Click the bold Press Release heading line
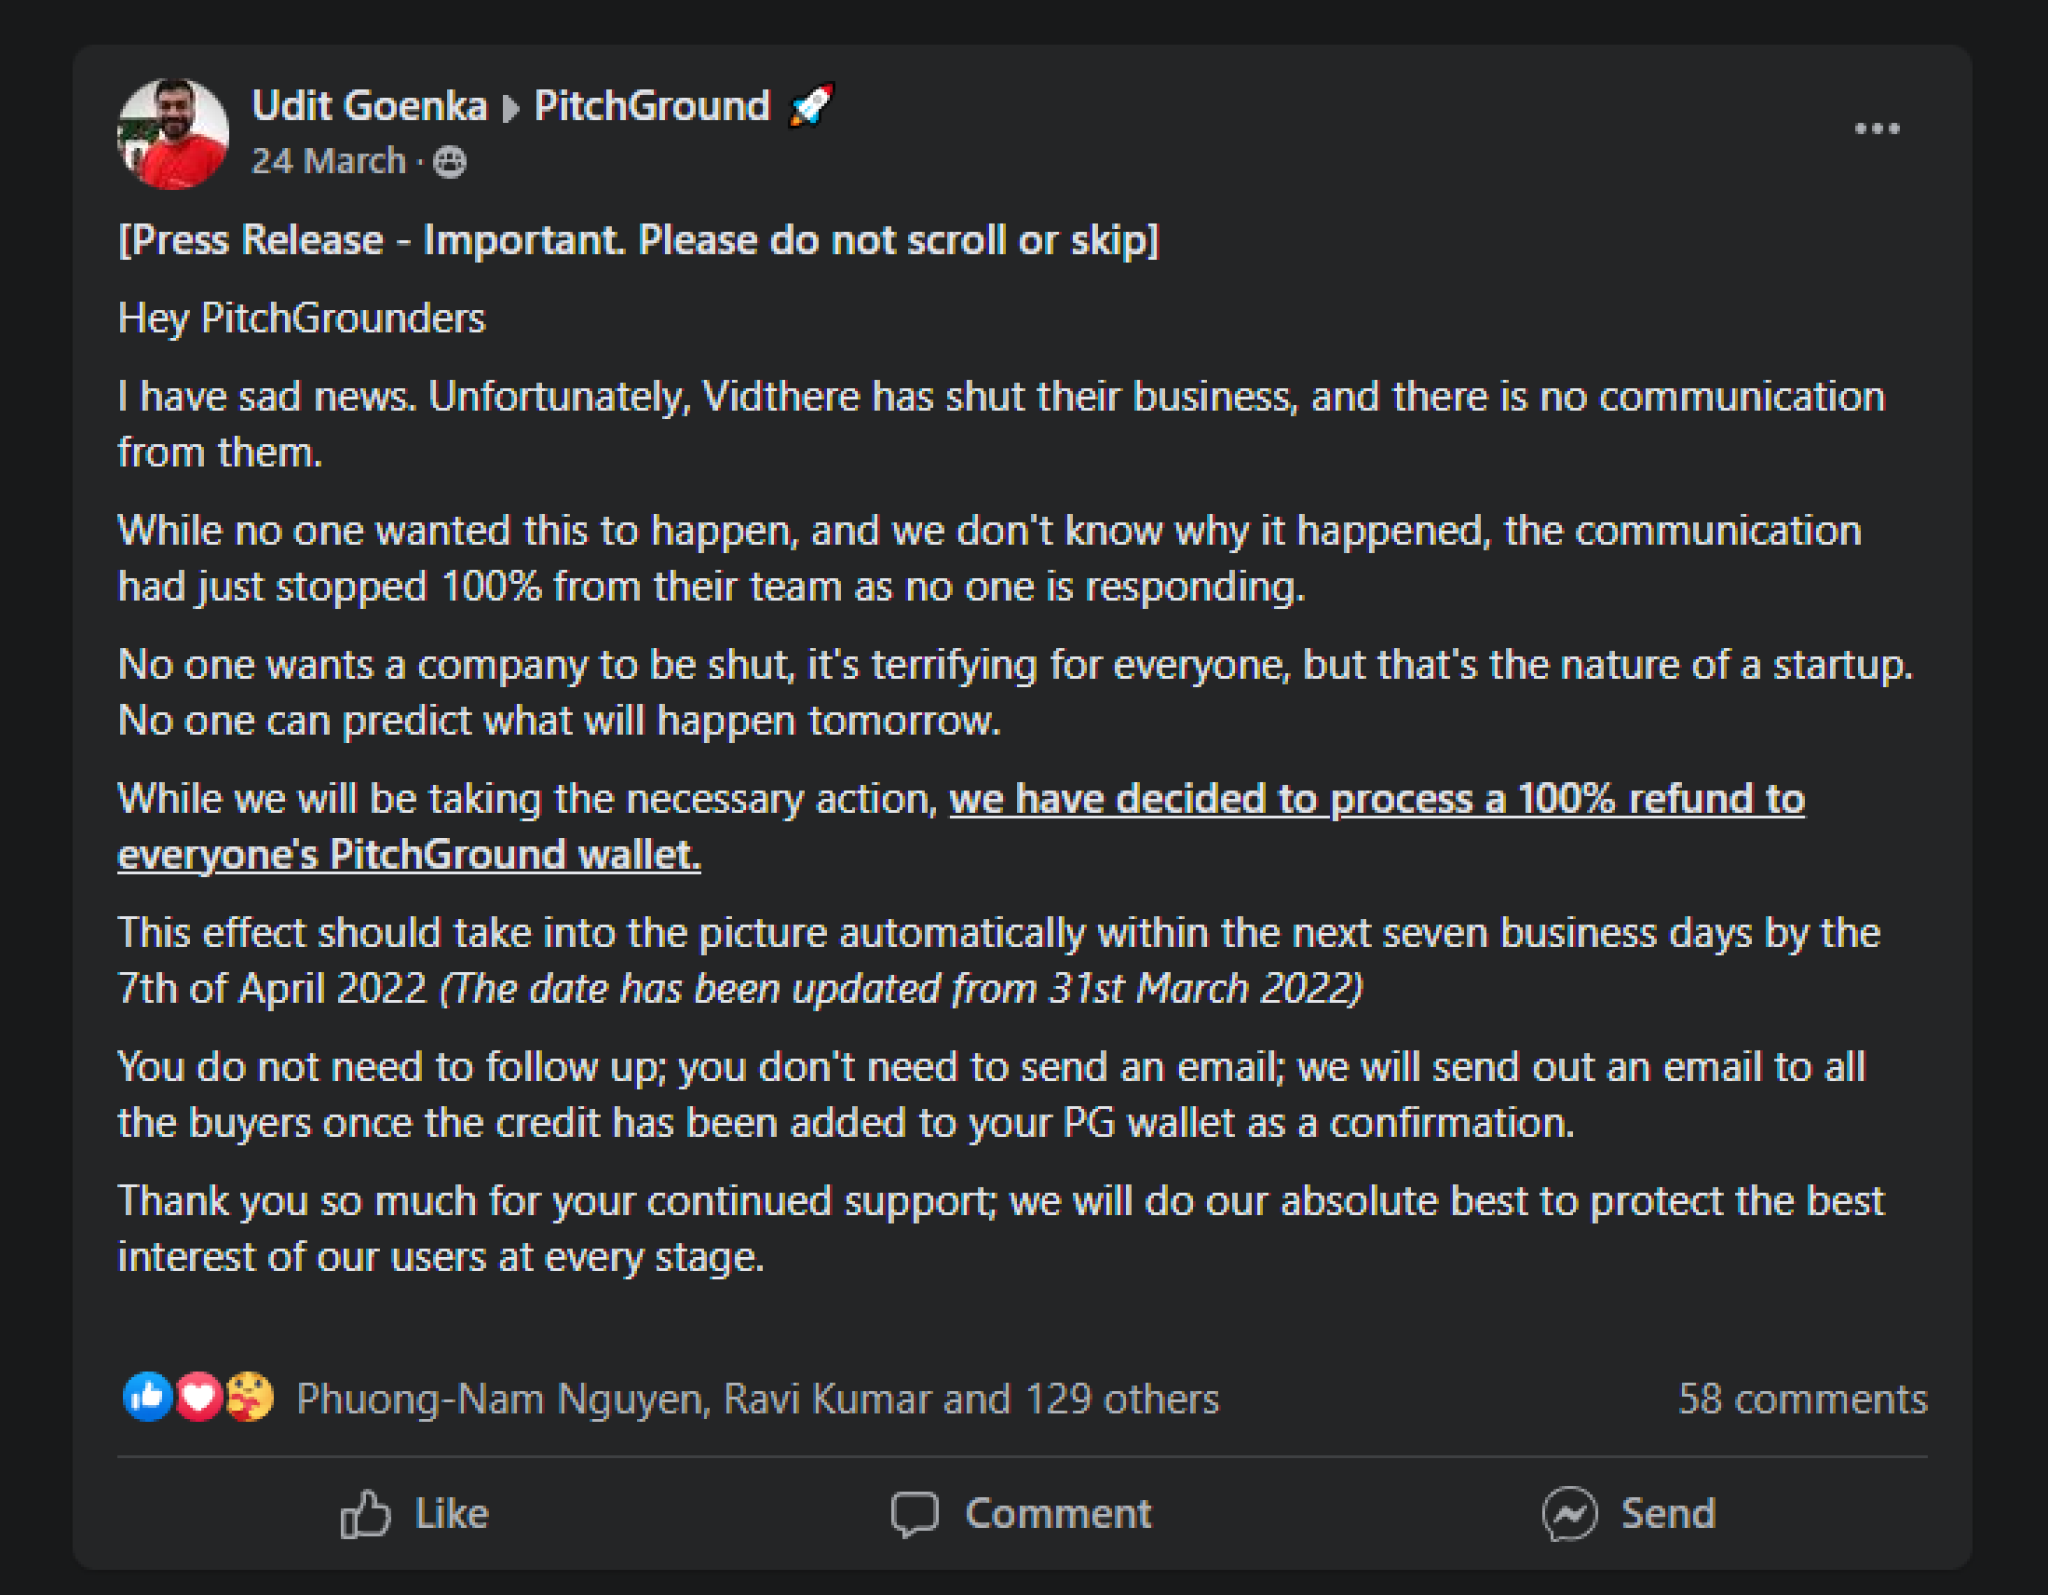The image size is (2048, 1595). pyautogui.click(x=638, y=241)
